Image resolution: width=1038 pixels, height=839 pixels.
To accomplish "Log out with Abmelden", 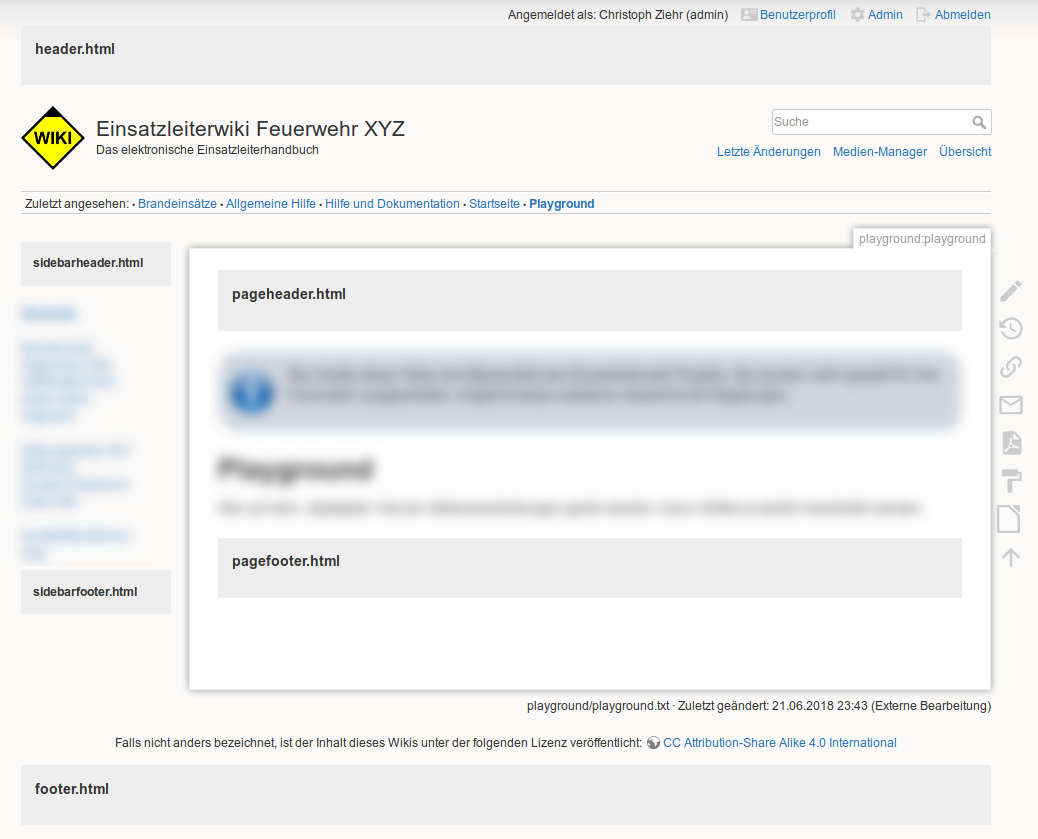I will tap(962, 15).
